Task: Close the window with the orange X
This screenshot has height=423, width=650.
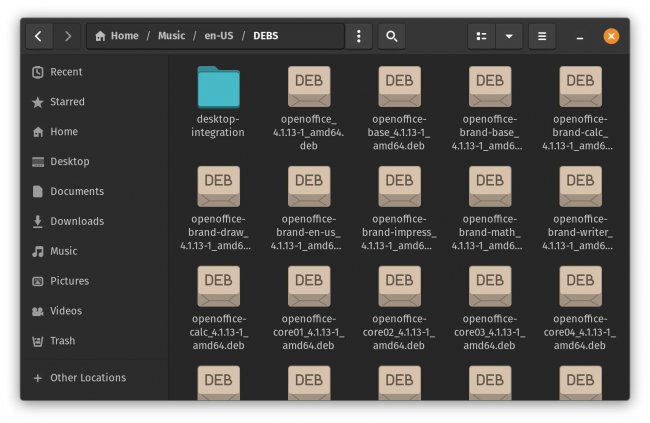Action: coord(611,36)
